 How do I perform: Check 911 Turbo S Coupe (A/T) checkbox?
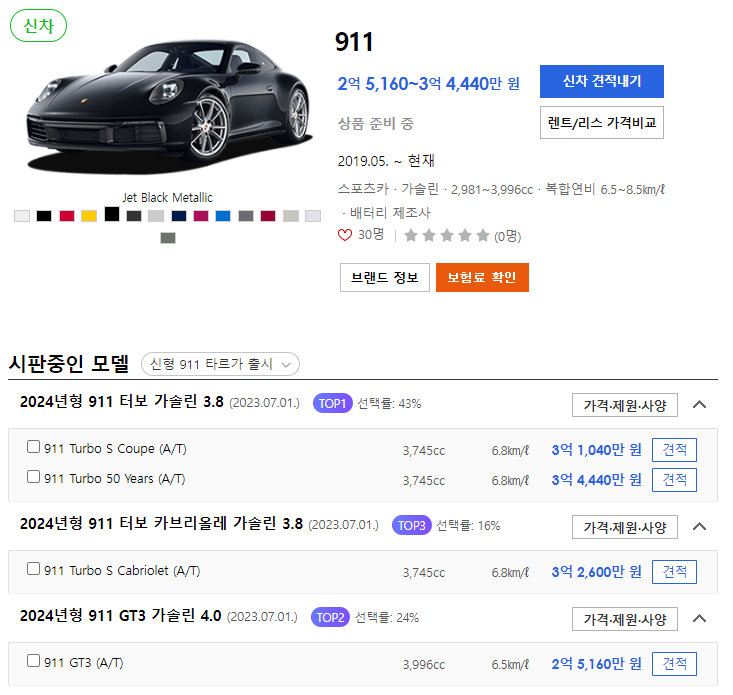pos(33,447)
